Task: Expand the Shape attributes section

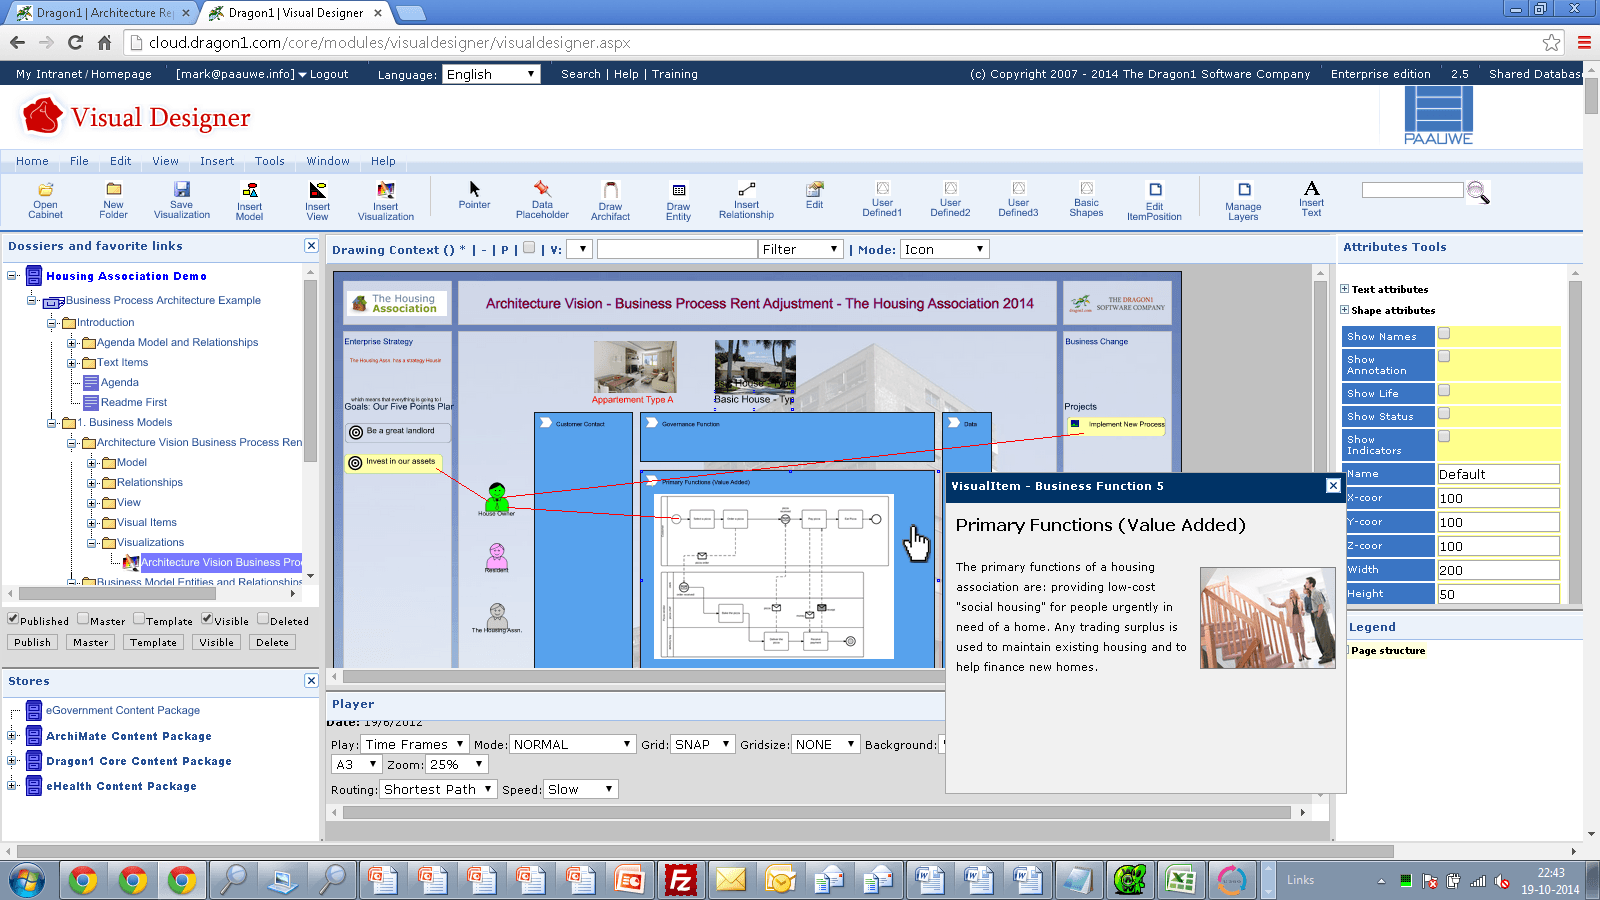Action: pyautogui.click(x=1345, y=310)
